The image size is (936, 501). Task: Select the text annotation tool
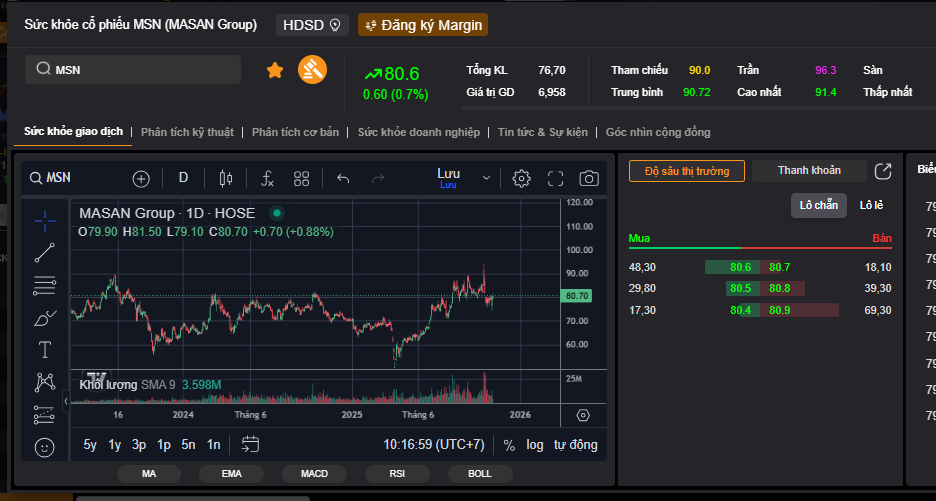(44, 349)
